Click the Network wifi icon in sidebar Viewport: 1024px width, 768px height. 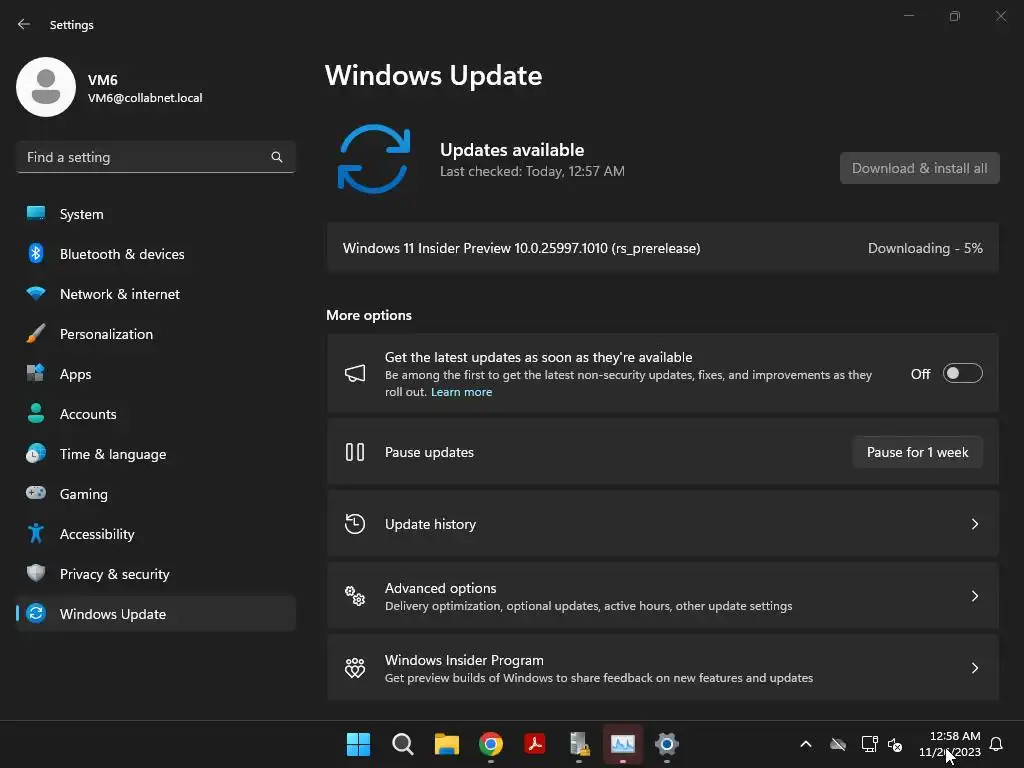pos(36,293)
